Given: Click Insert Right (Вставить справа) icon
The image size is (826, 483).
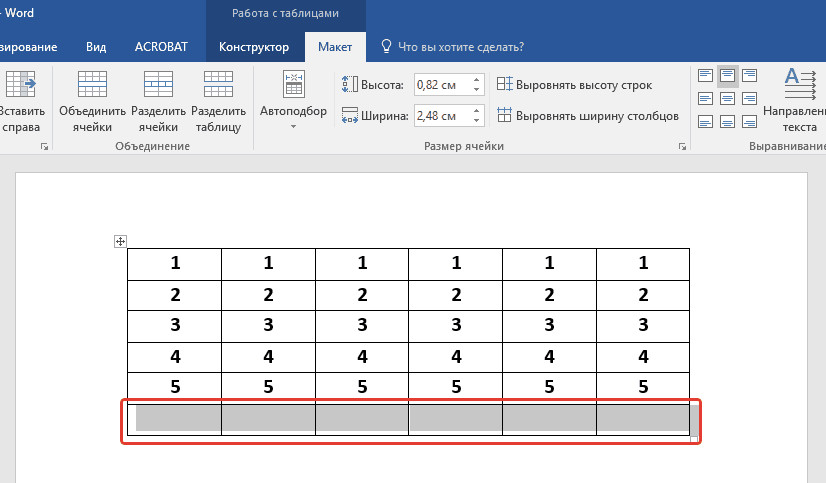Looking at the screenshot, I should click(x=19, y=101).
